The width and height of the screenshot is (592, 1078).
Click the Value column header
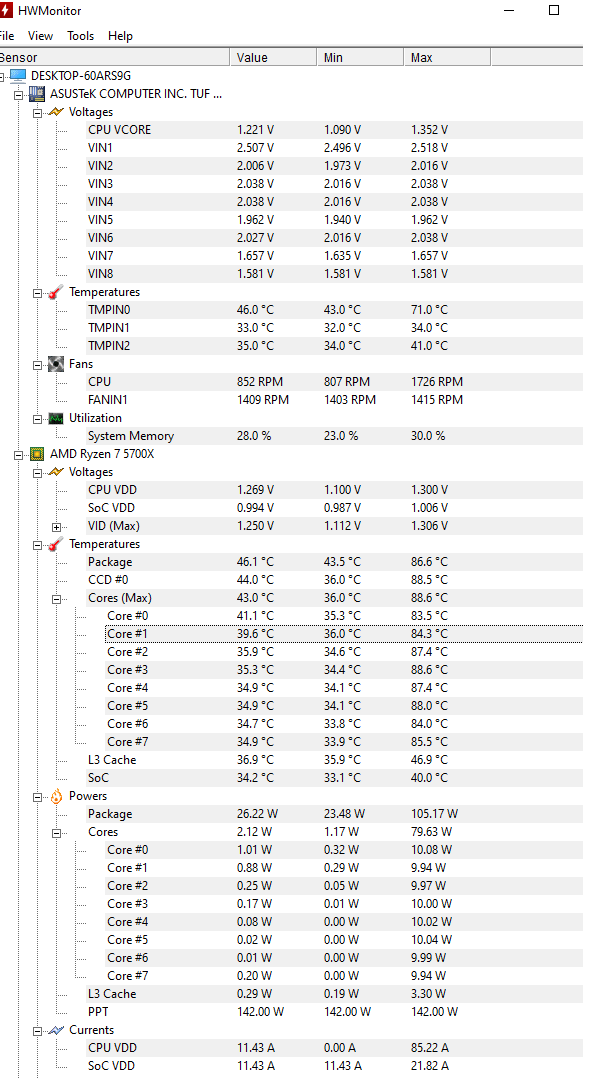tap(273, 58)
